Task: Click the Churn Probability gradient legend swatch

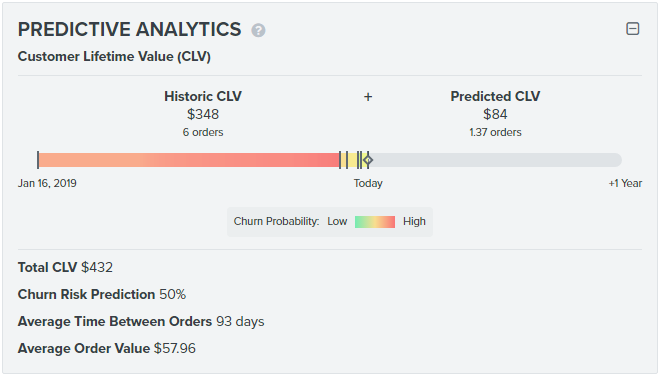Action: 375,222
